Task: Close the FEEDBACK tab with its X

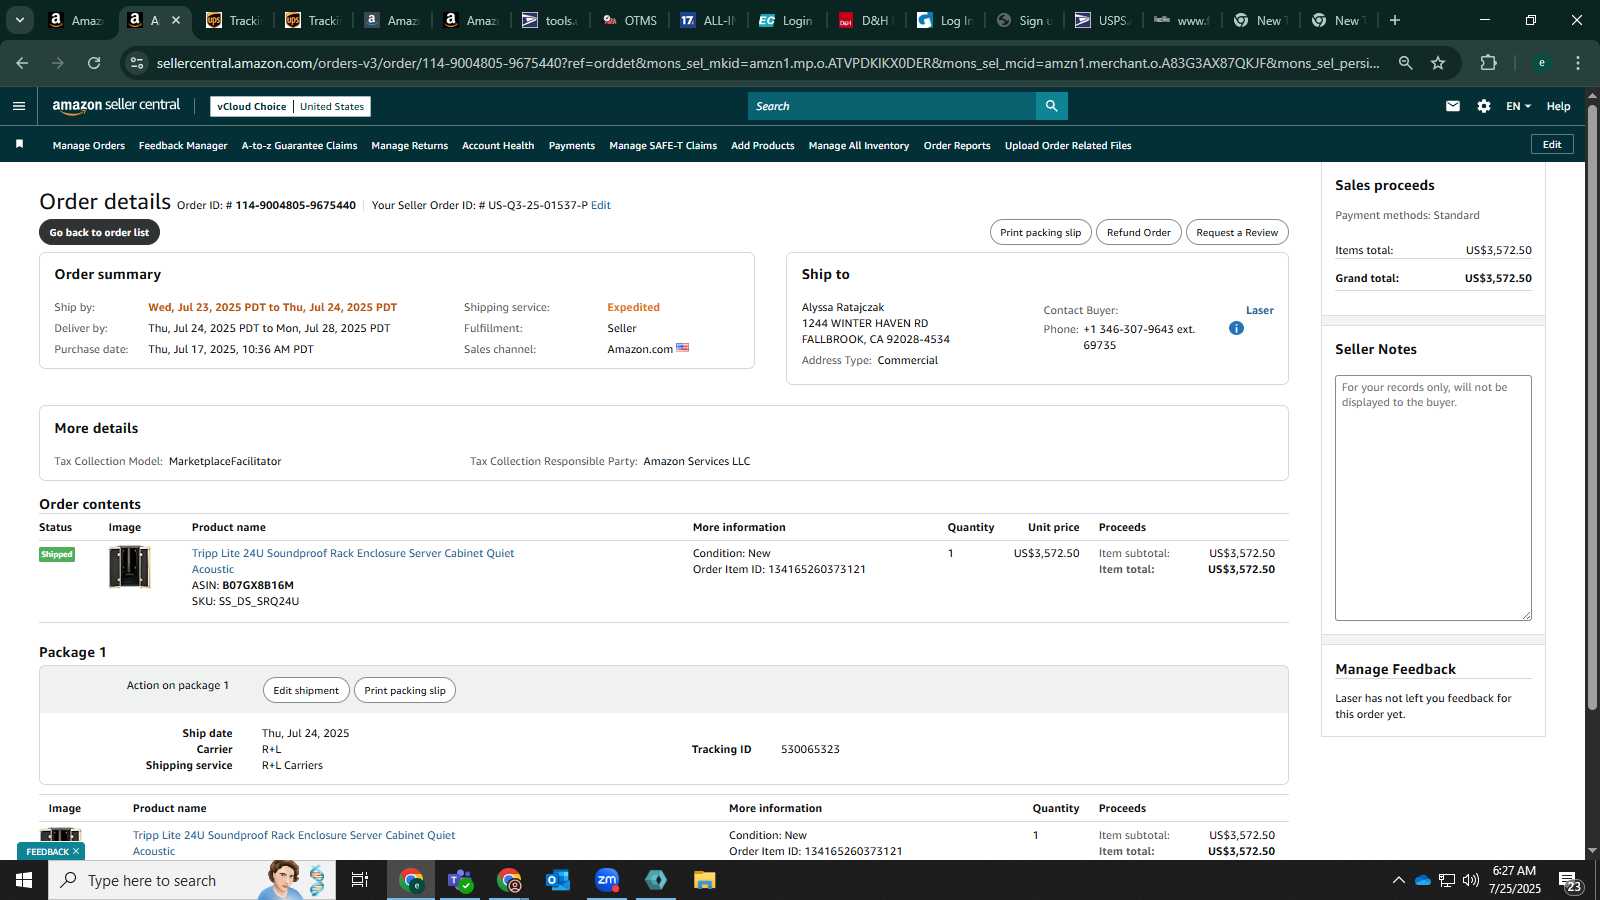Action: 75,851
